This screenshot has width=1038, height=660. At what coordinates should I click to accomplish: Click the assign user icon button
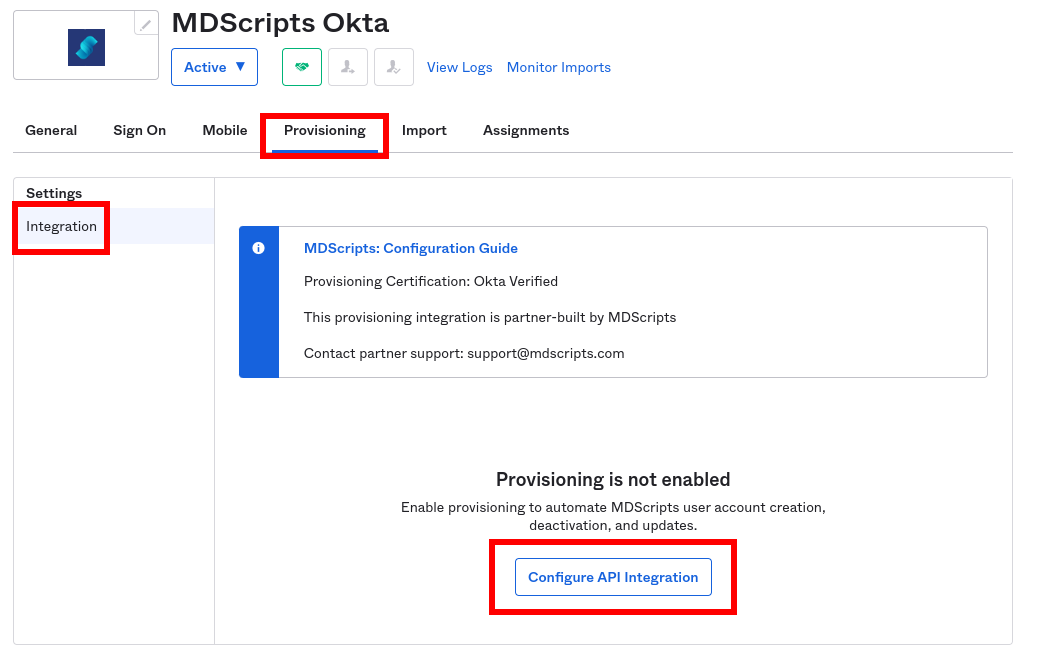click(348, 67)
